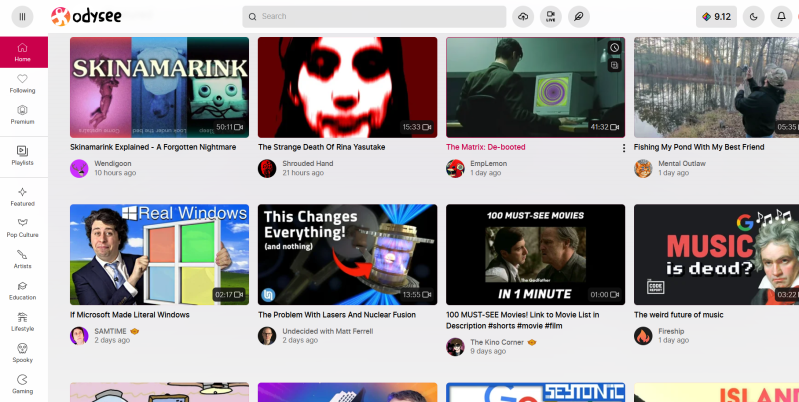The width and height of the screenshot is (799, 402).
Task: Play Skinamarink Explained video thumbnail
Action: click(x=159, y=87)
